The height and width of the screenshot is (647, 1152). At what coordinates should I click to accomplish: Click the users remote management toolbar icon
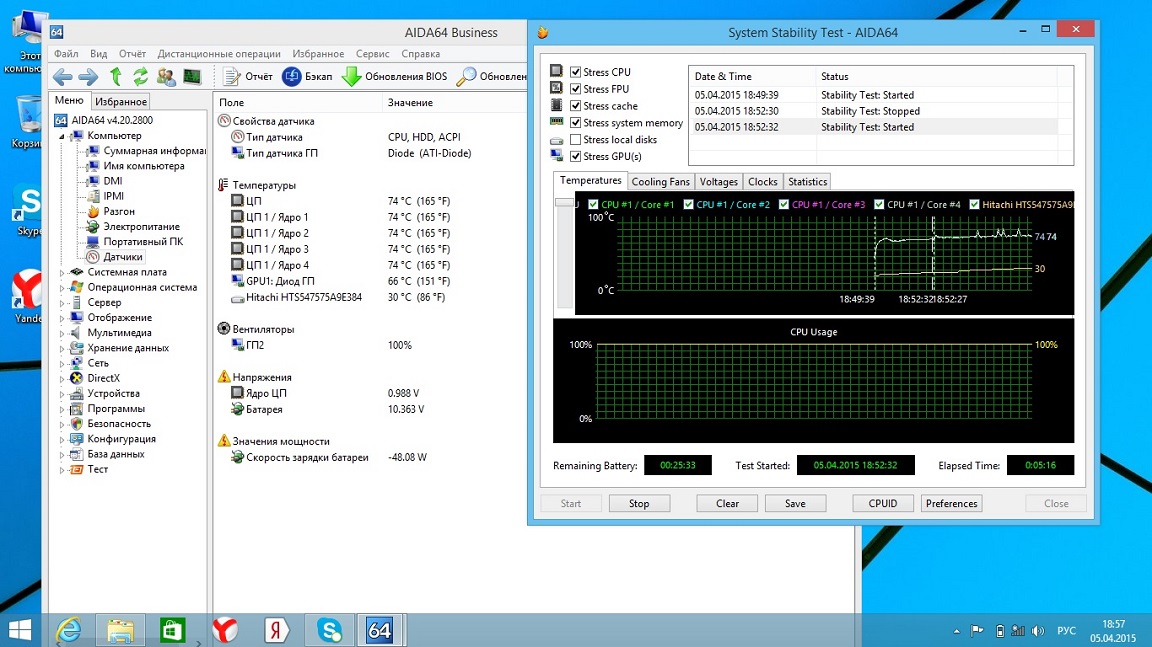[166, 77]
